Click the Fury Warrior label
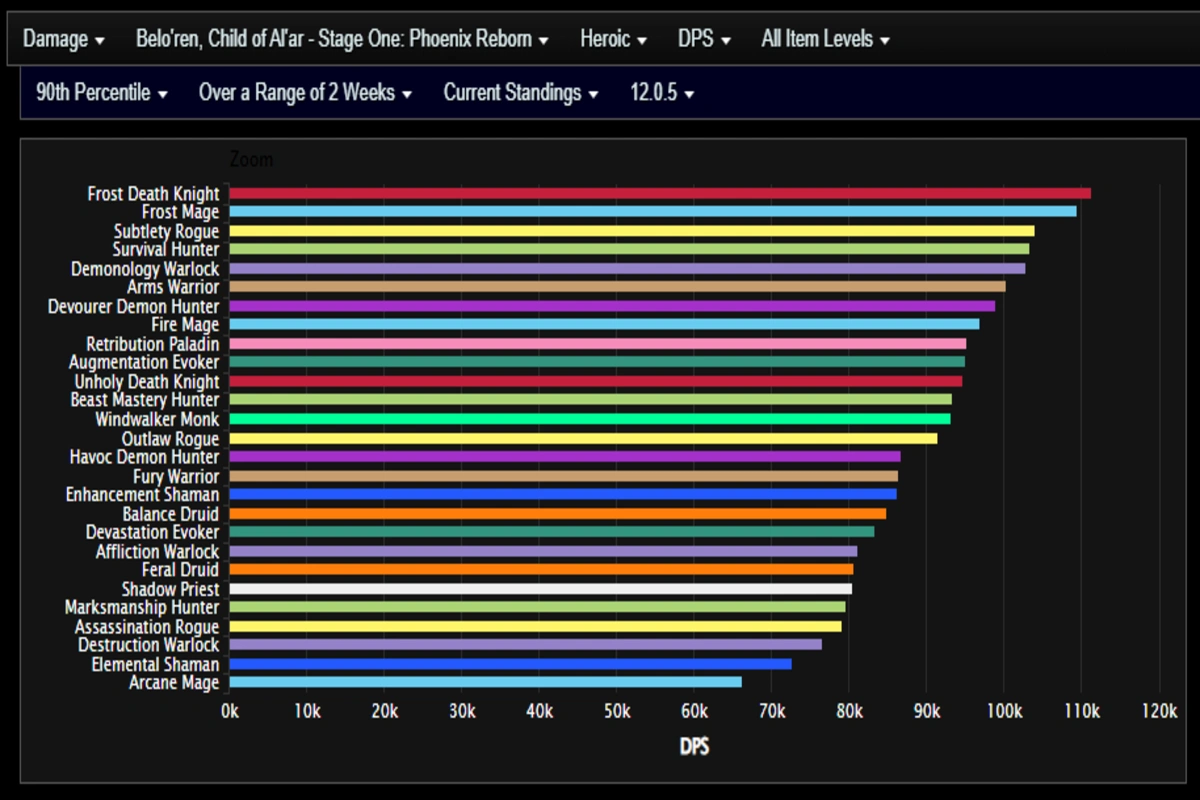The width and height of the screenshot is (1200, 800). pos(176,477)
